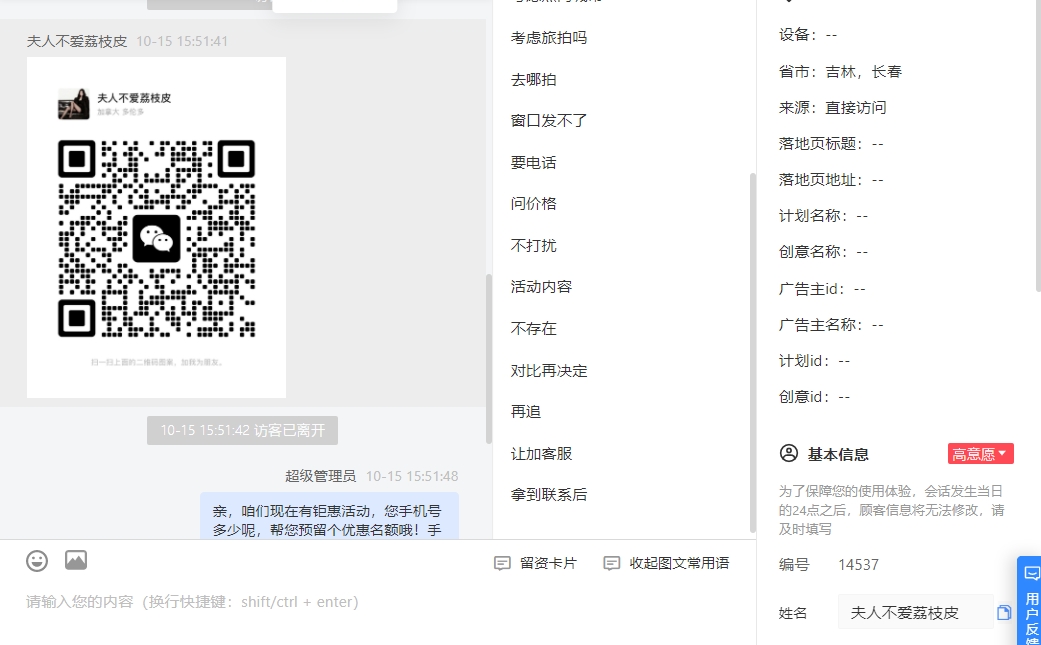Select quick phrase 去哪拍
This screenshot has height=645, width=1041.
click(x=533, y=80)
